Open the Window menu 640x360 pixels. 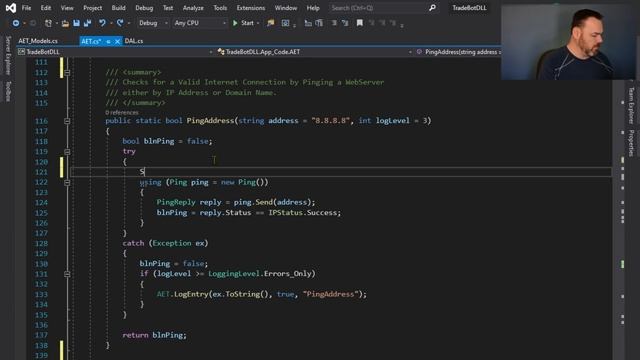[x=286, y=8]
